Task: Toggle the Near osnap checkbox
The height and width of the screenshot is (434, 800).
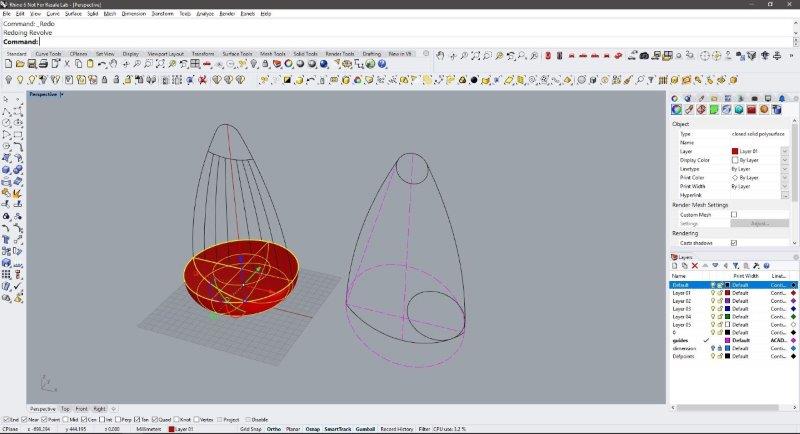Action: click(x=24, y=420)
